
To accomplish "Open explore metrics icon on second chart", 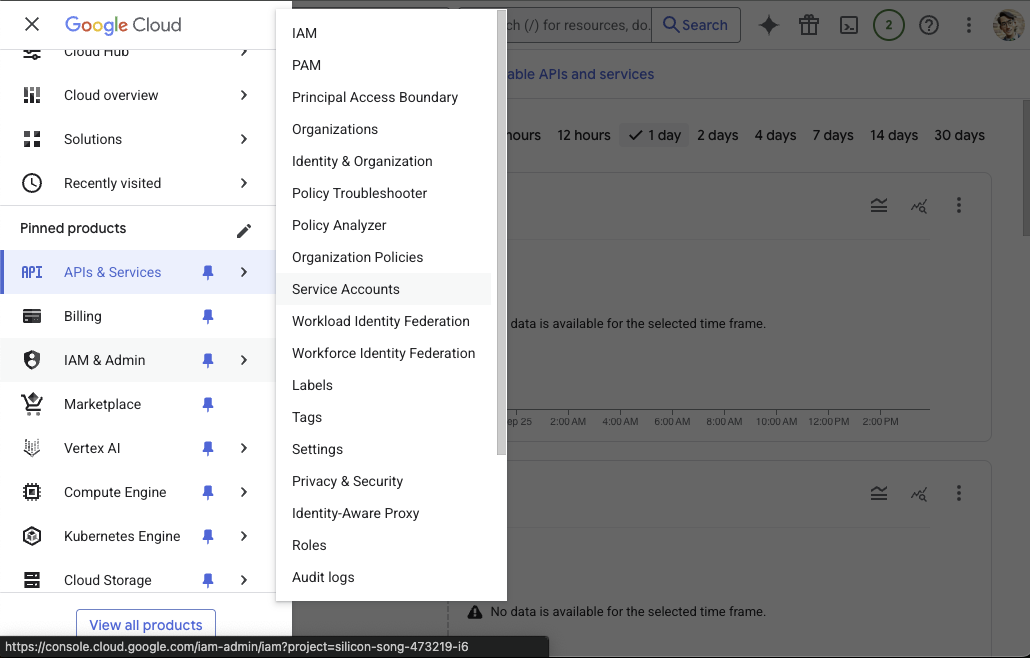I will click(919, 494).
